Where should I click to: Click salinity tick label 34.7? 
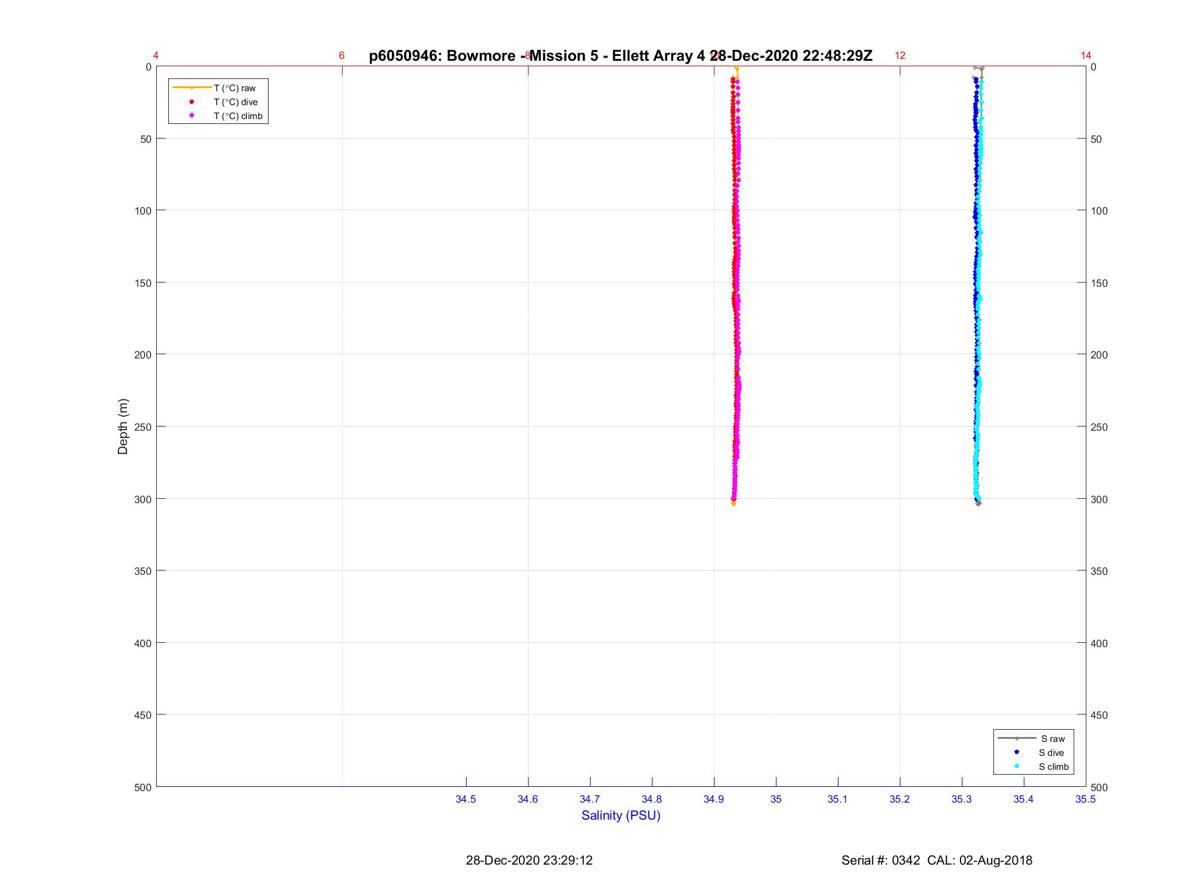[590, 800]
